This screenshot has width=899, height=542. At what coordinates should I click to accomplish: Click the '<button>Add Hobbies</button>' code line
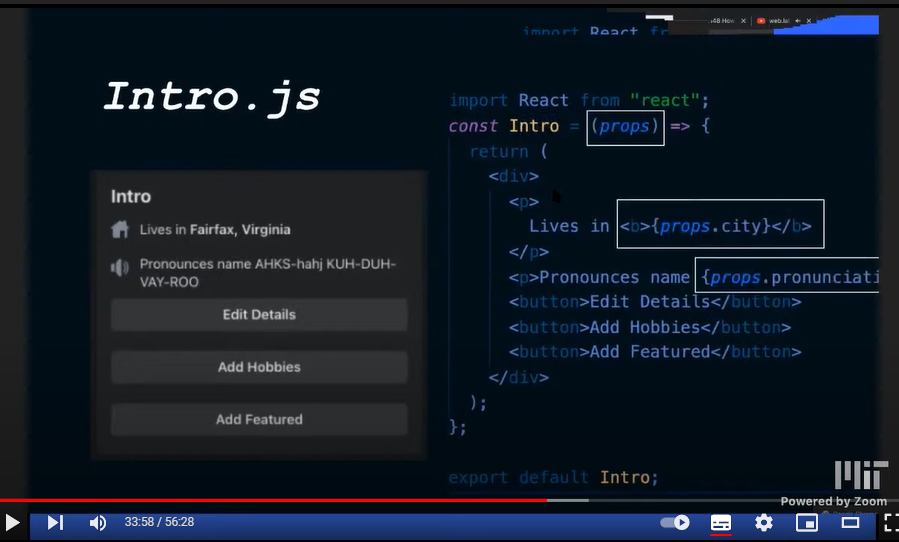[650, 327]
